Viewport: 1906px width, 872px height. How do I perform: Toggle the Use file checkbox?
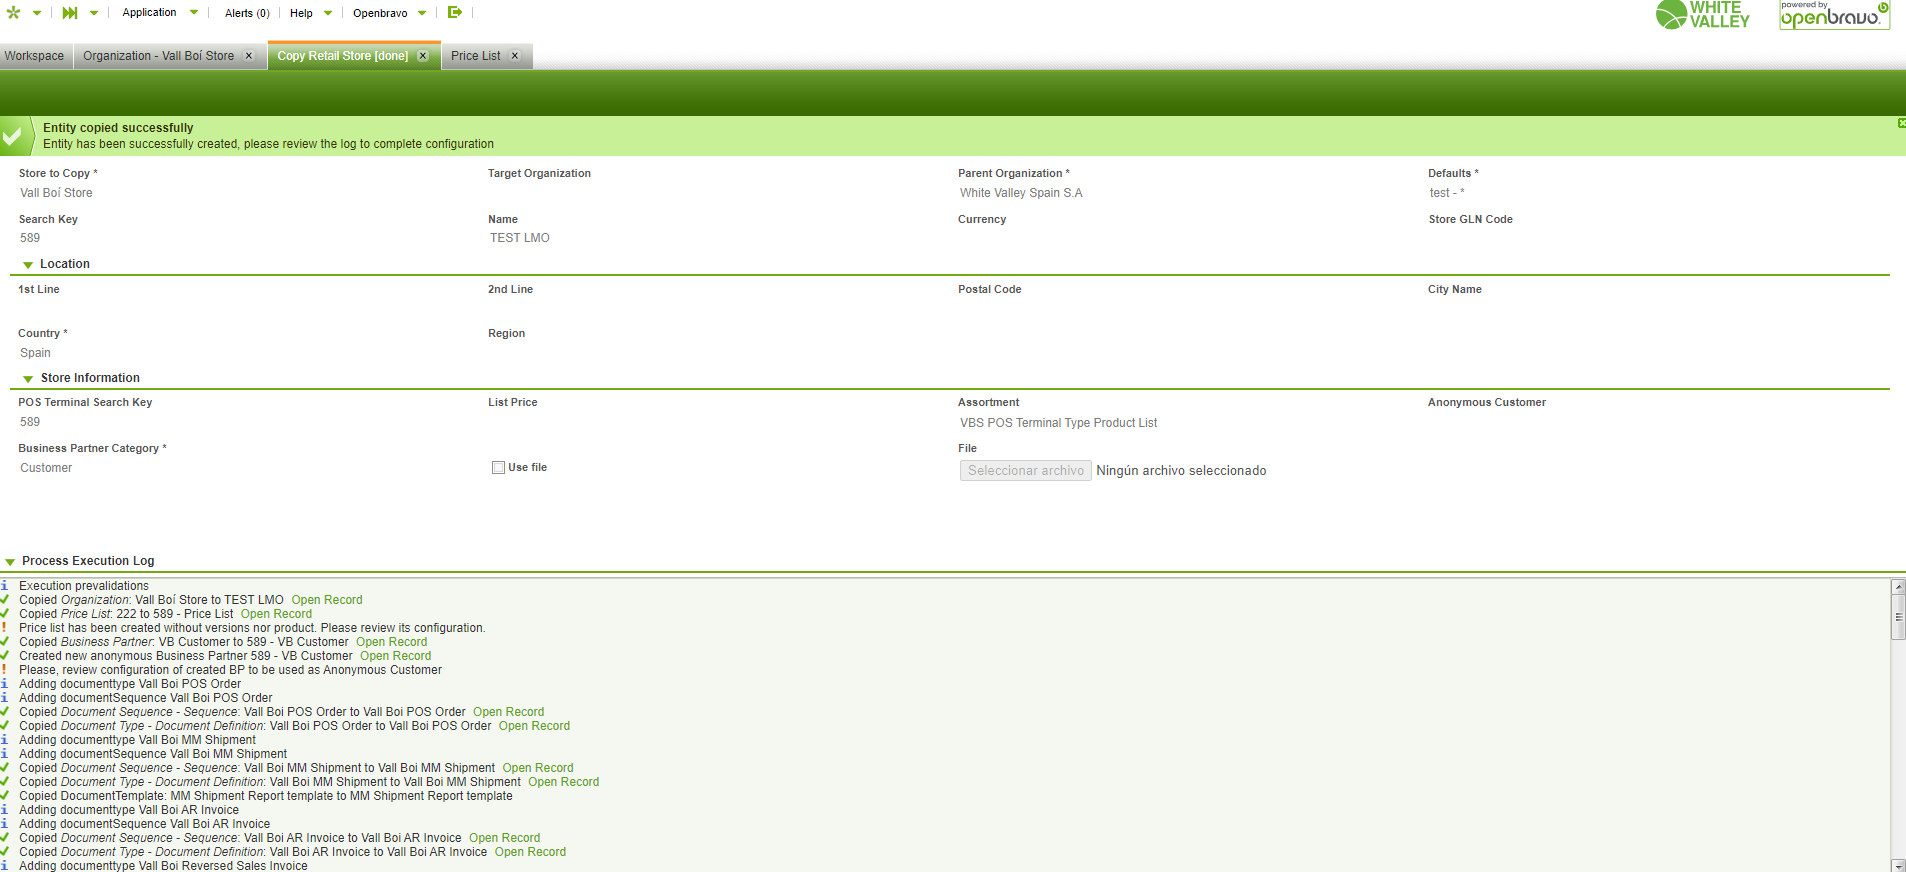point(498,467)
